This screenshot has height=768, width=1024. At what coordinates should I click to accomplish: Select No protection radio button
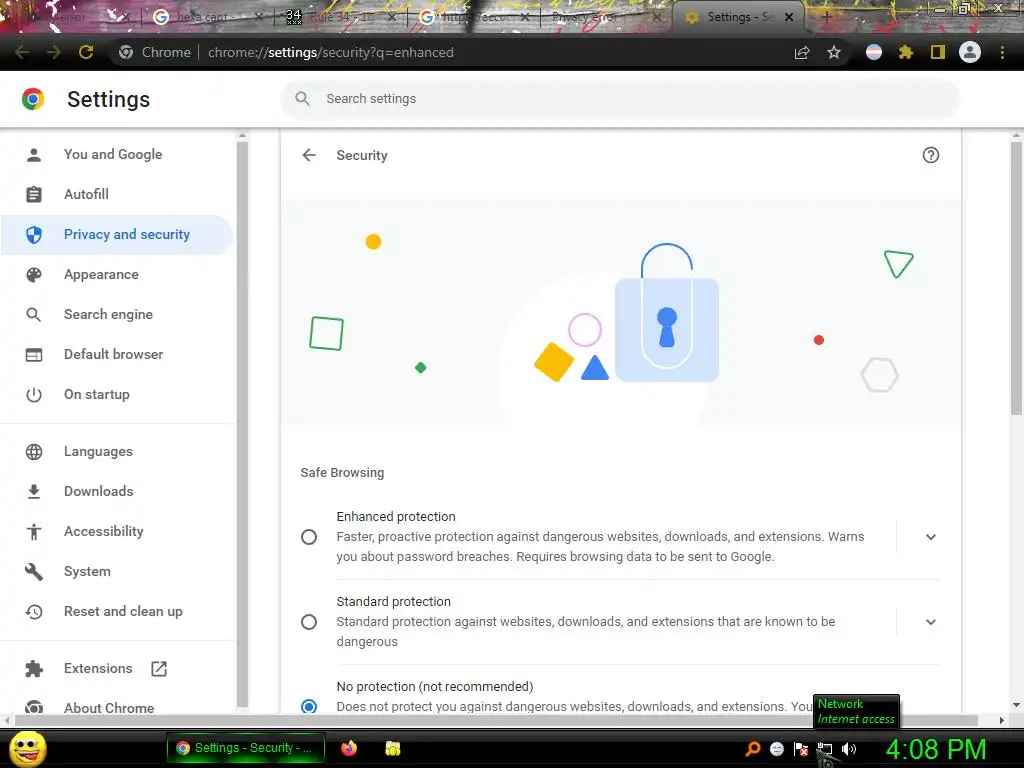[309, 706]
